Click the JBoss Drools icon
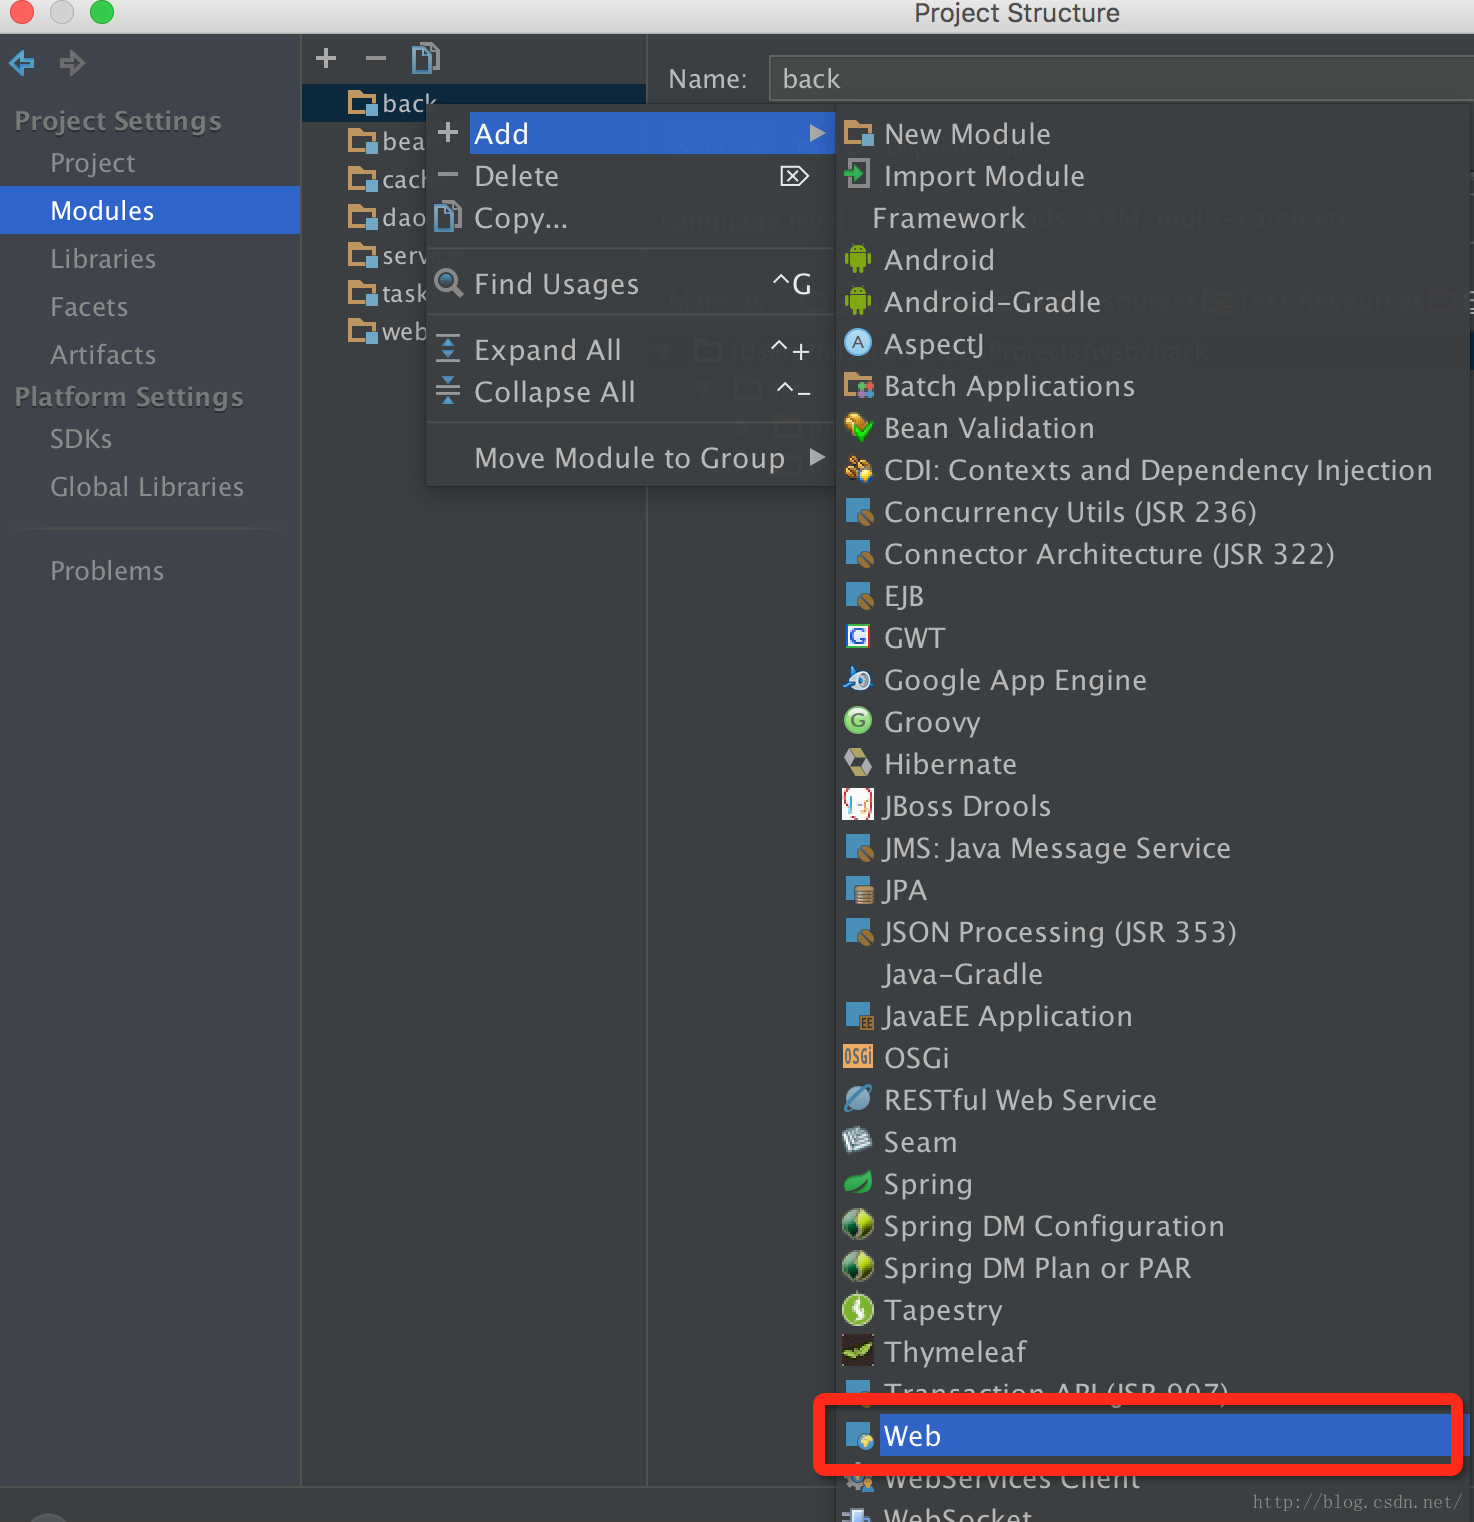The height and width of the screenshot is (1522, 1474). [x=858, y=805]
